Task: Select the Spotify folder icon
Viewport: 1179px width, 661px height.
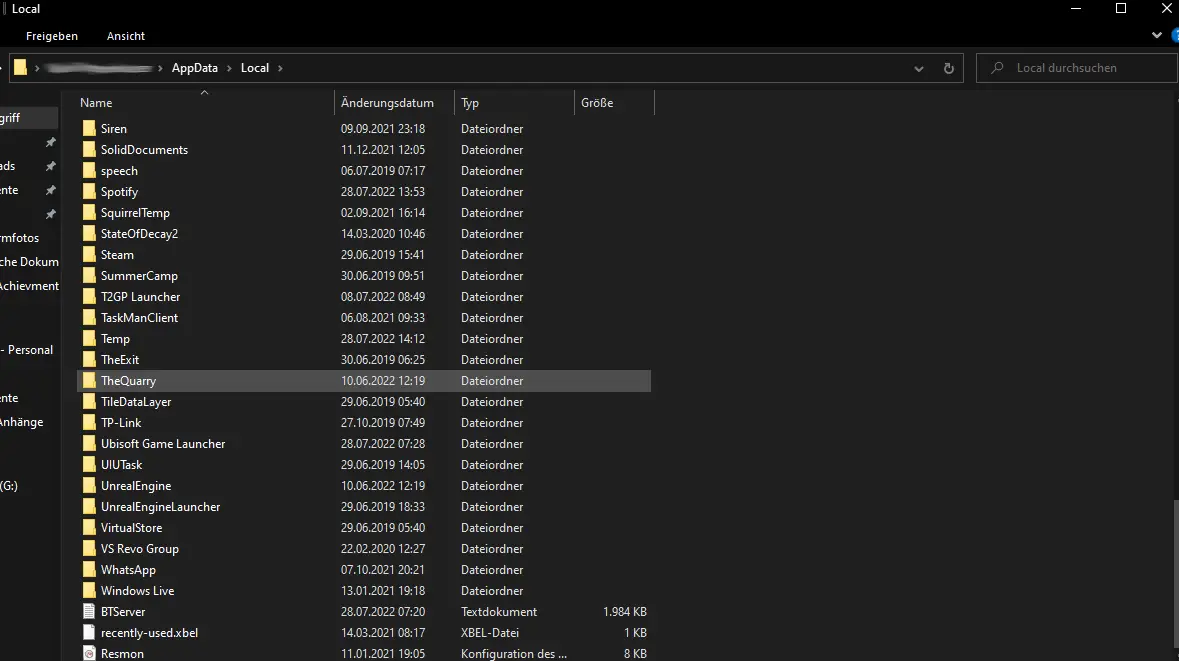Action: tap(89, 192)
